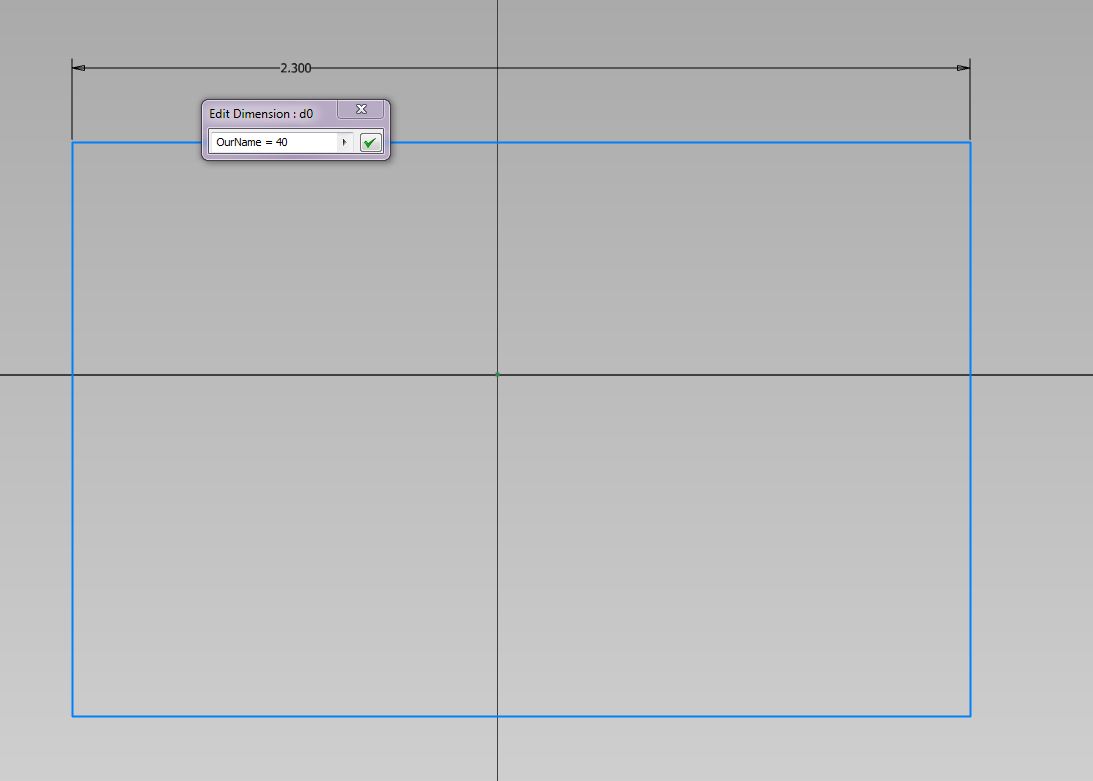The height and width of the screenshot is (781, 1093).
Task: Select the horizontal axis line
Action: [x=200, y=374]
